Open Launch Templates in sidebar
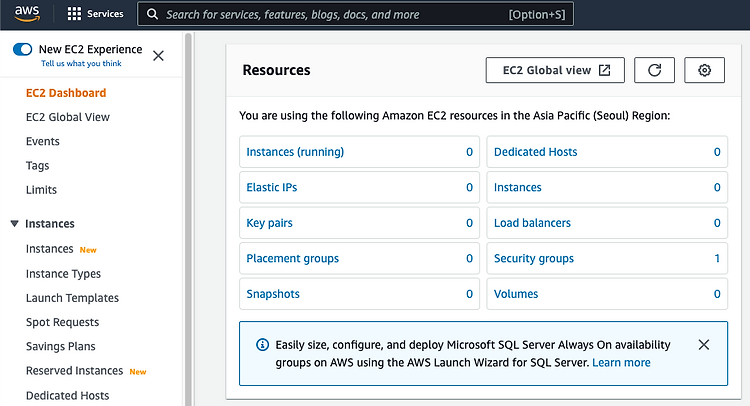 click(72, 298)
